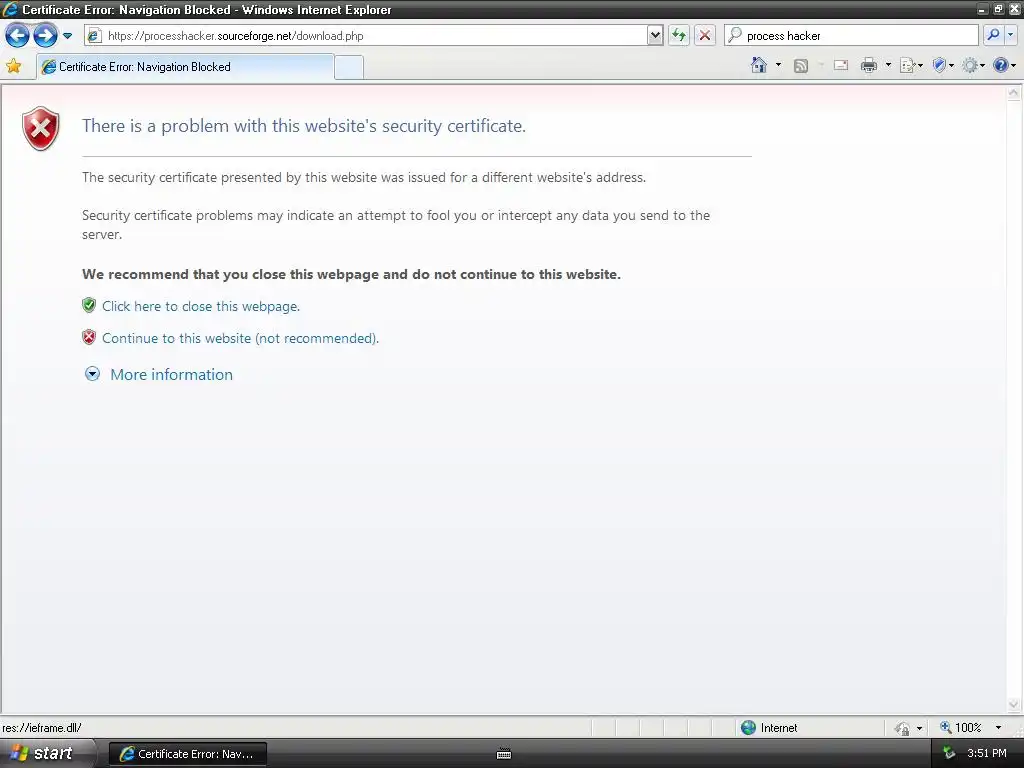Click the Print icon
1024x768 pixels.
(x=869, y=65)
